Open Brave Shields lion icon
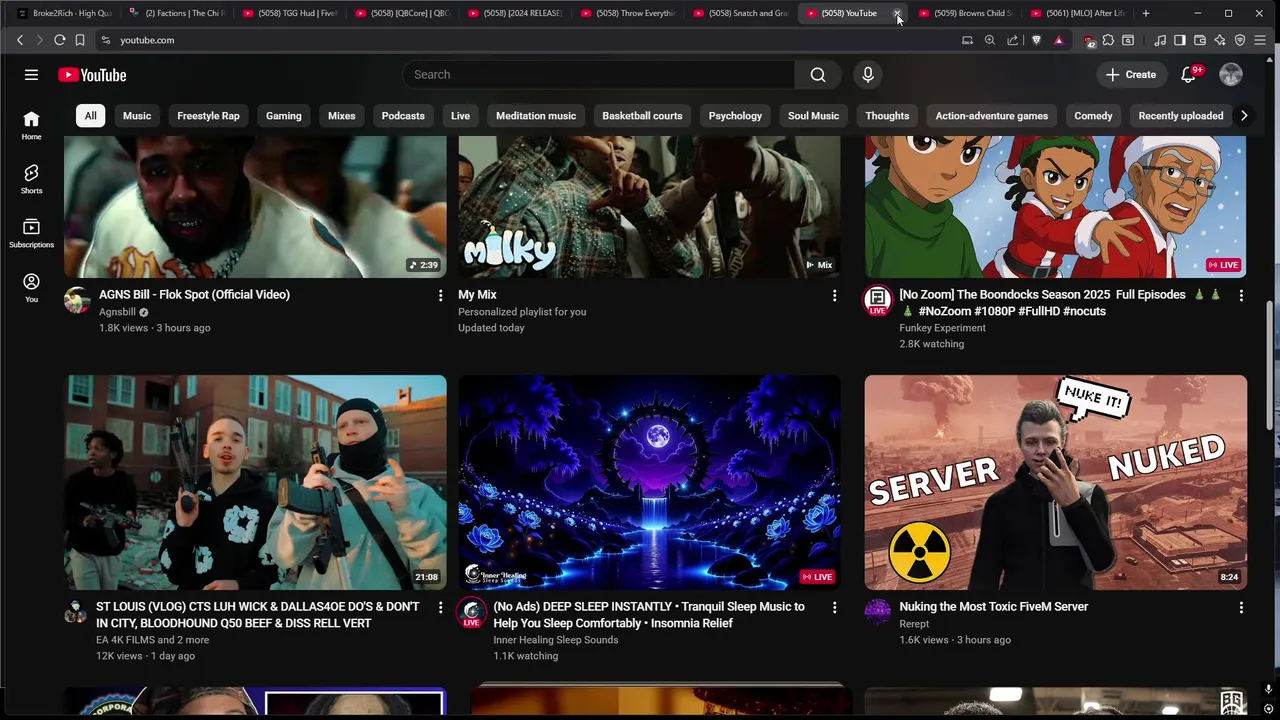The width and height of the screenshot is (1280, 720). 1036,40
